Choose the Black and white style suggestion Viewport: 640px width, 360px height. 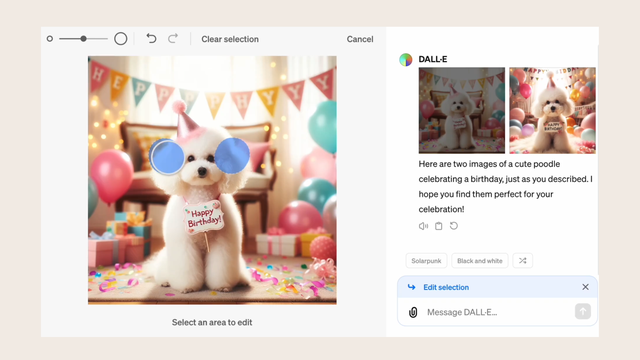(x=480, y=261)
